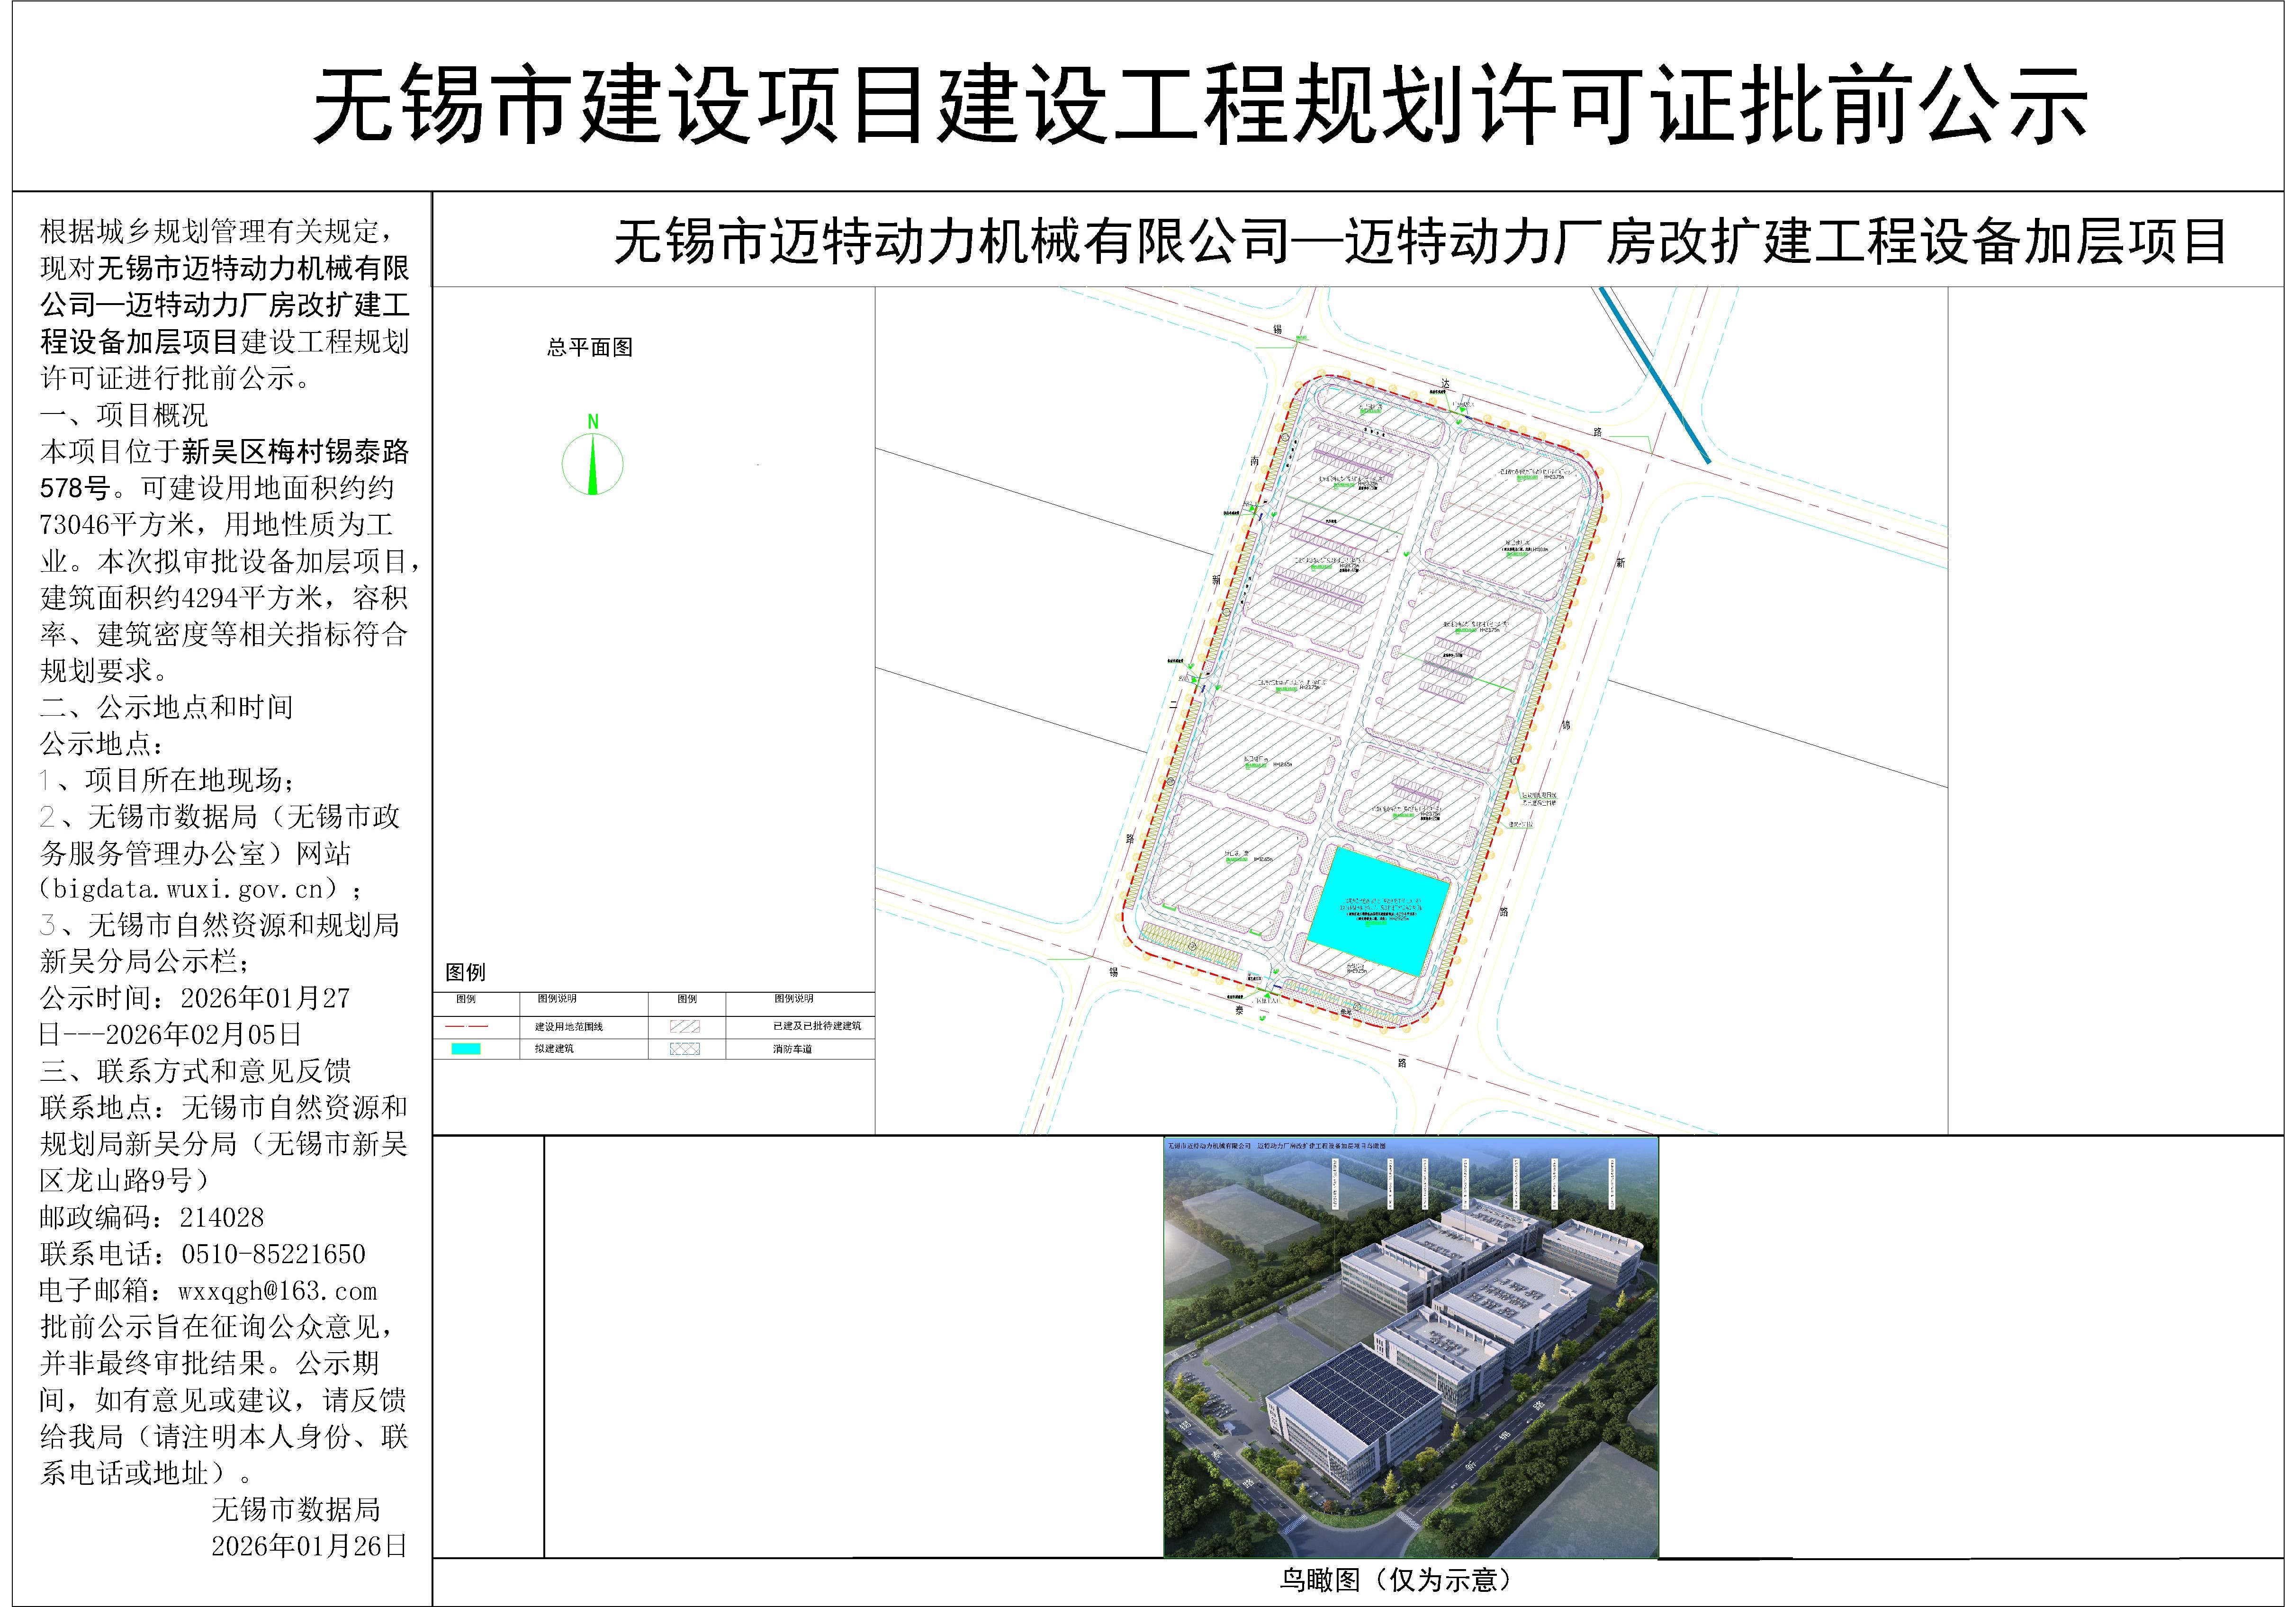The width and height of the screenshot is (2296, 1607).
Task: Click the 总平面图 label
Action: coord(590,347)
